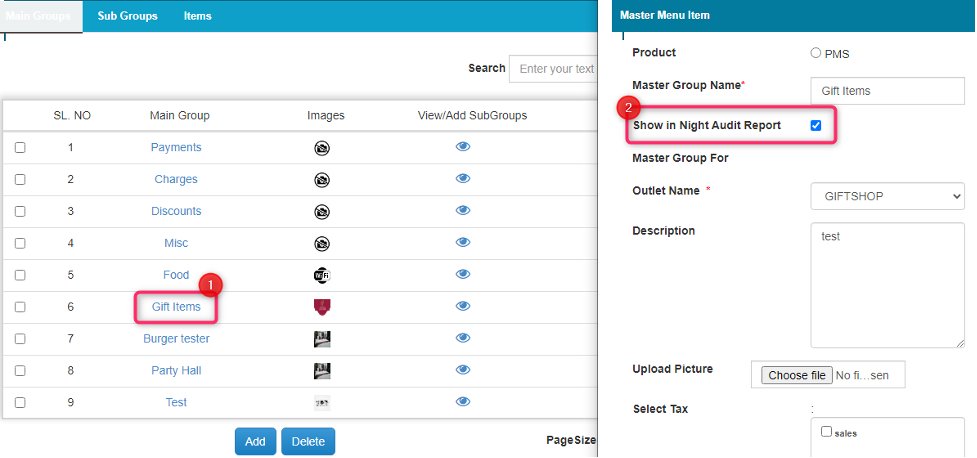
Task: Click the eye icon in Food row
Action: [463, 274]
